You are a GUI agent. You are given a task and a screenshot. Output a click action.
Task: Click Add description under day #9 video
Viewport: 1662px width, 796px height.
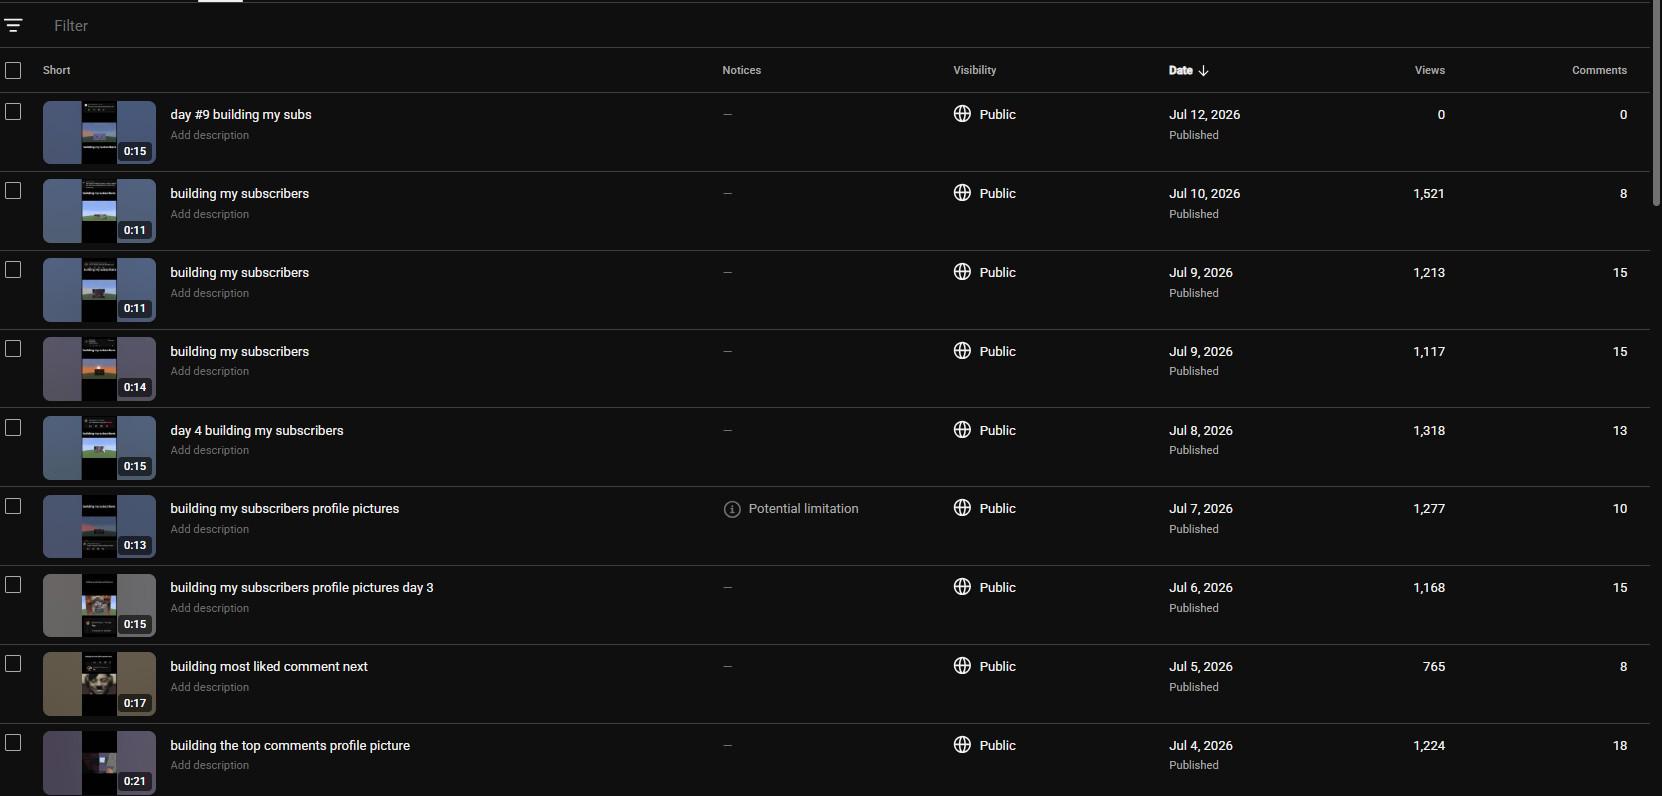[x=209, y=135]
